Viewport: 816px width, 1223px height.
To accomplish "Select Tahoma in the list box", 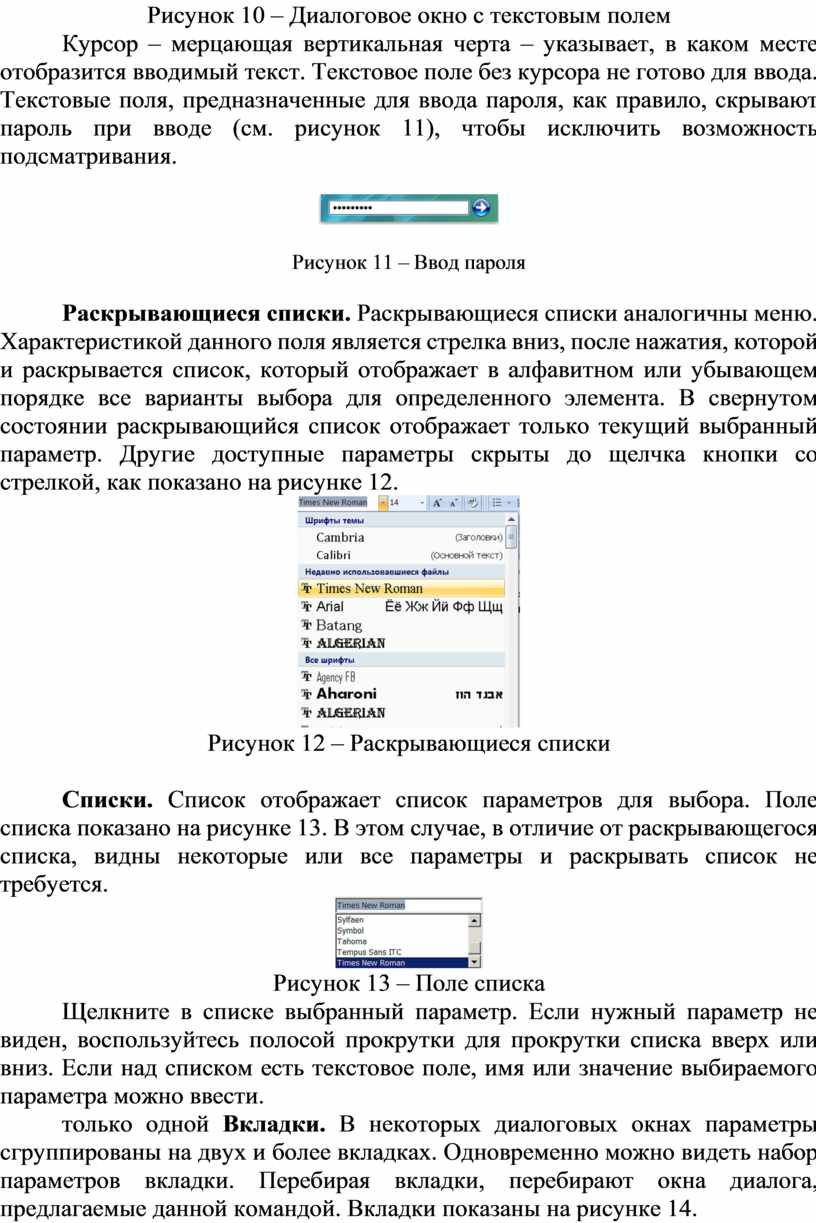I will pyautogui.click(x=401, y=941).
